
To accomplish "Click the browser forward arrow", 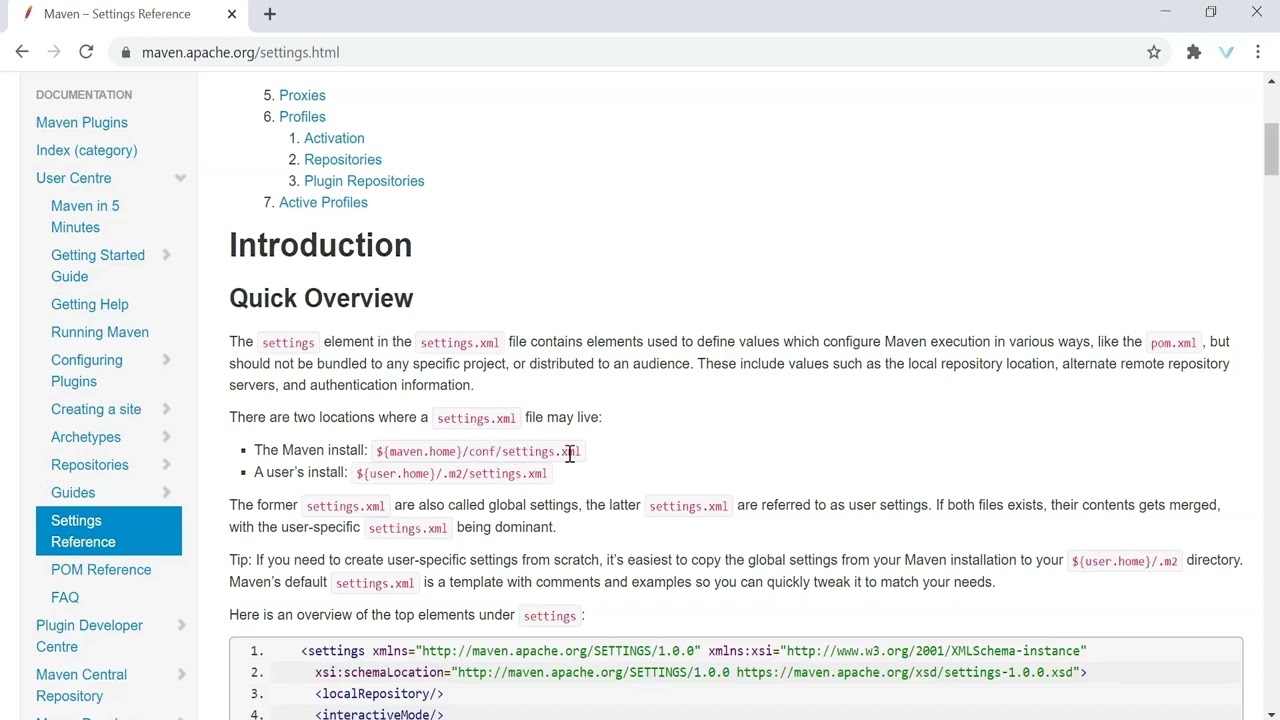I will point(54,52).
